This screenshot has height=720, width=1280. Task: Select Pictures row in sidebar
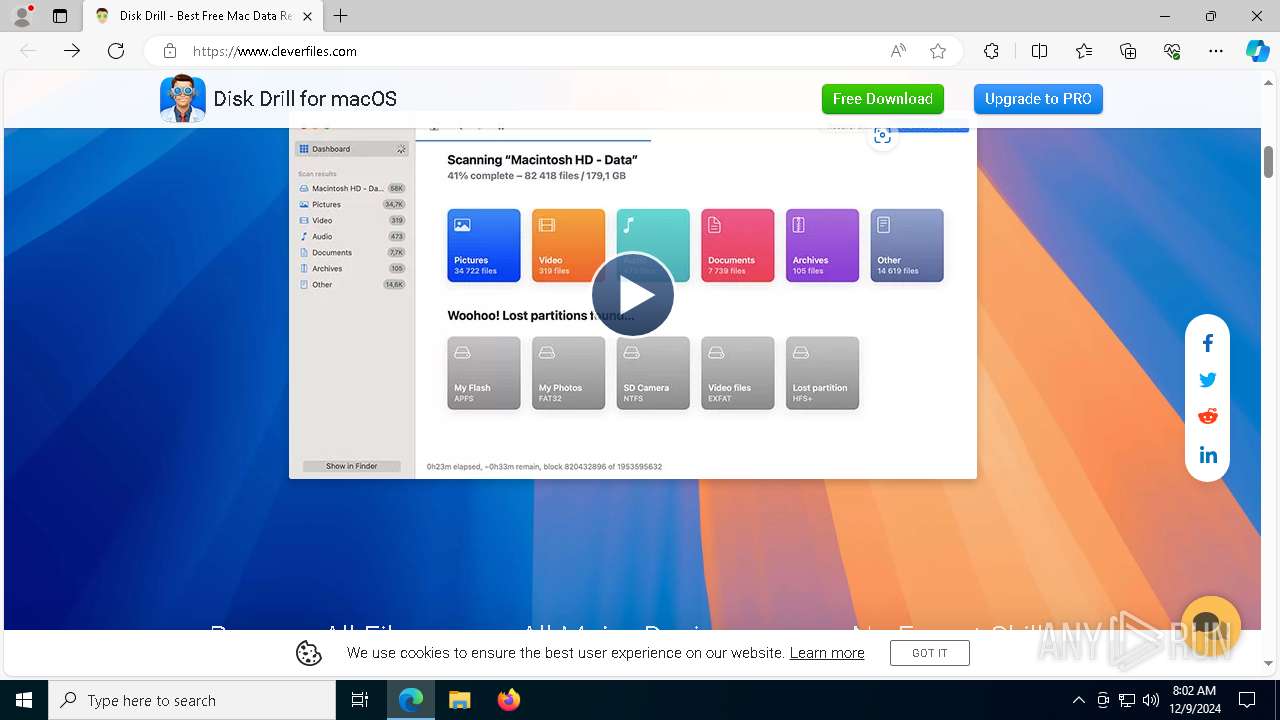click(x=352, y=204)
